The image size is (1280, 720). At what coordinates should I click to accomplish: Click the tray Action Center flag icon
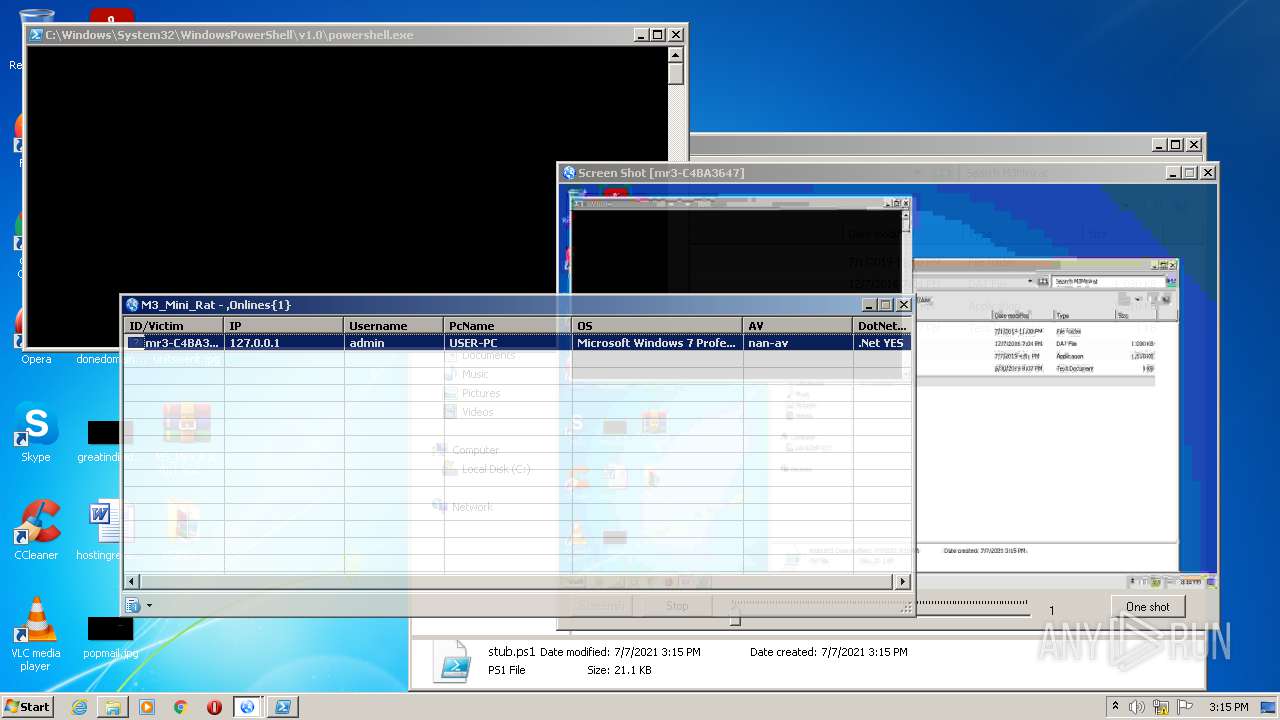(1186, 707)
